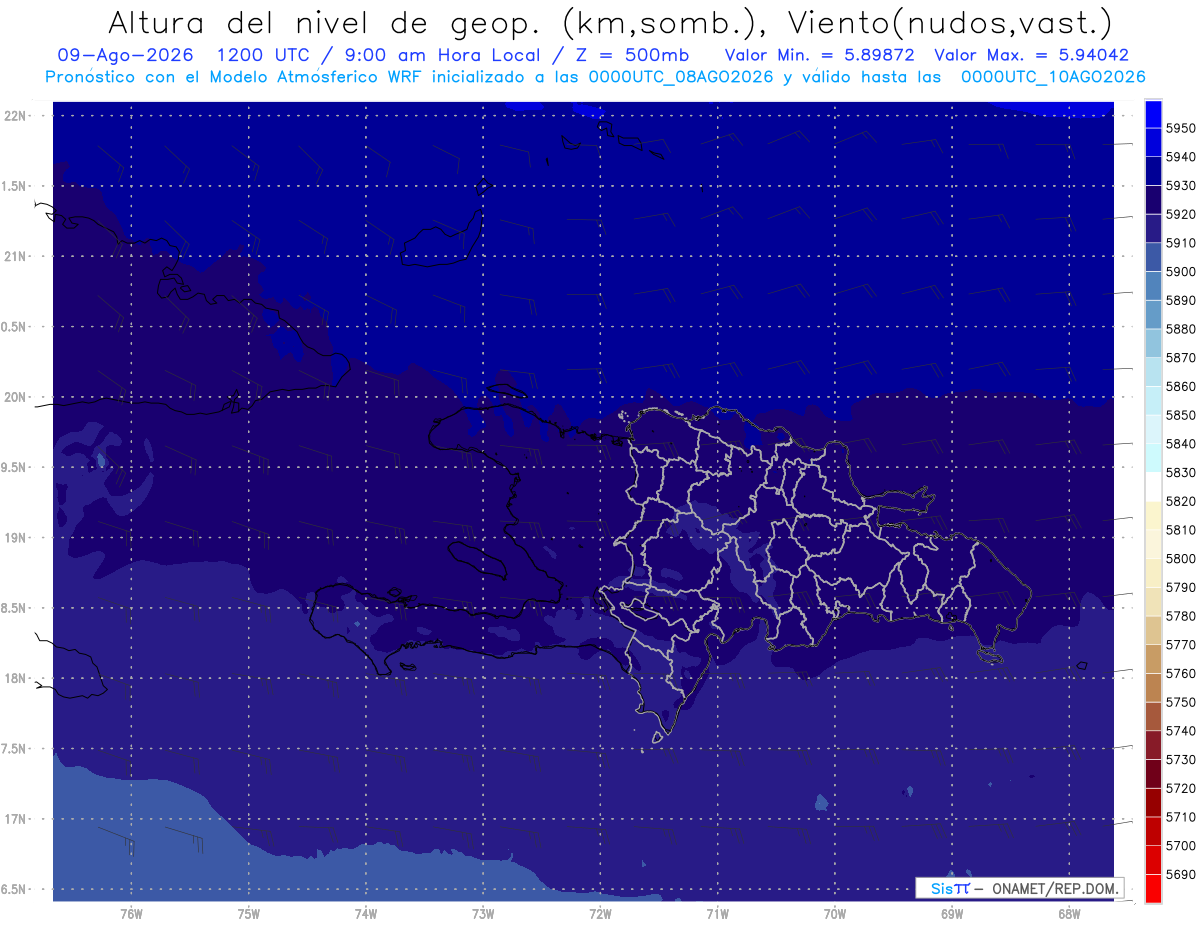Click the 'Valor Max. = 5.94042' text

(x=1031, y=56)
